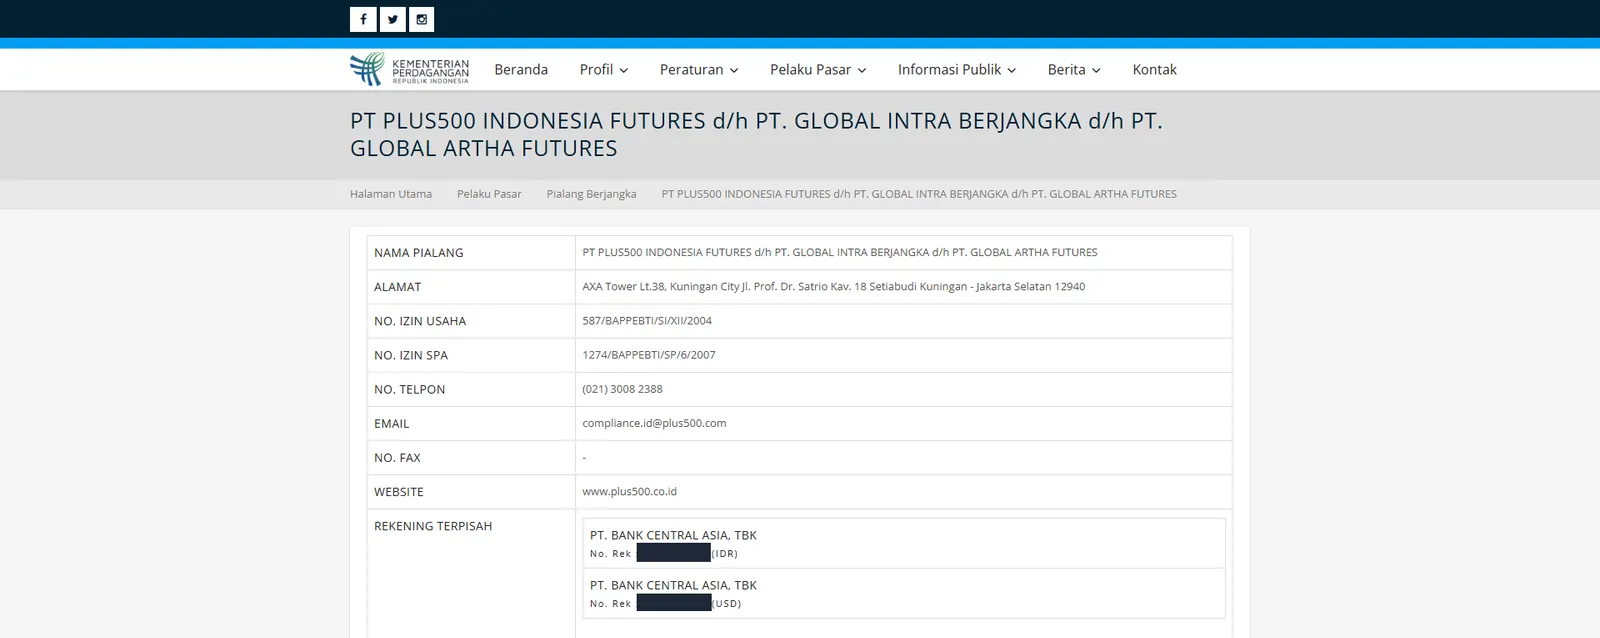Expand the Informasi Publik dropdown menu
Image resolution: width=1600 pixels, height=638 pixels.
tap(957, 70)
